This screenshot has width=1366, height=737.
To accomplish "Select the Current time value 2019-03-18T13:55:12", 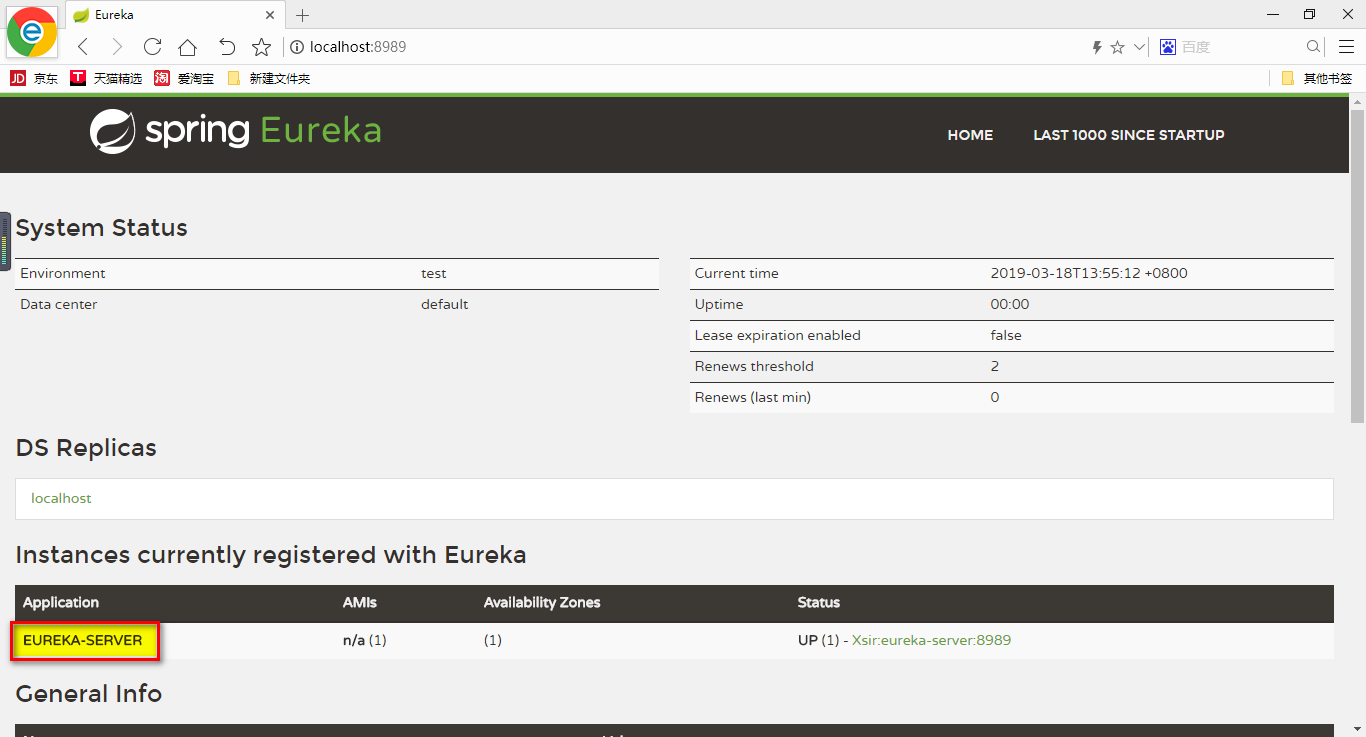I will [1089, 273].
